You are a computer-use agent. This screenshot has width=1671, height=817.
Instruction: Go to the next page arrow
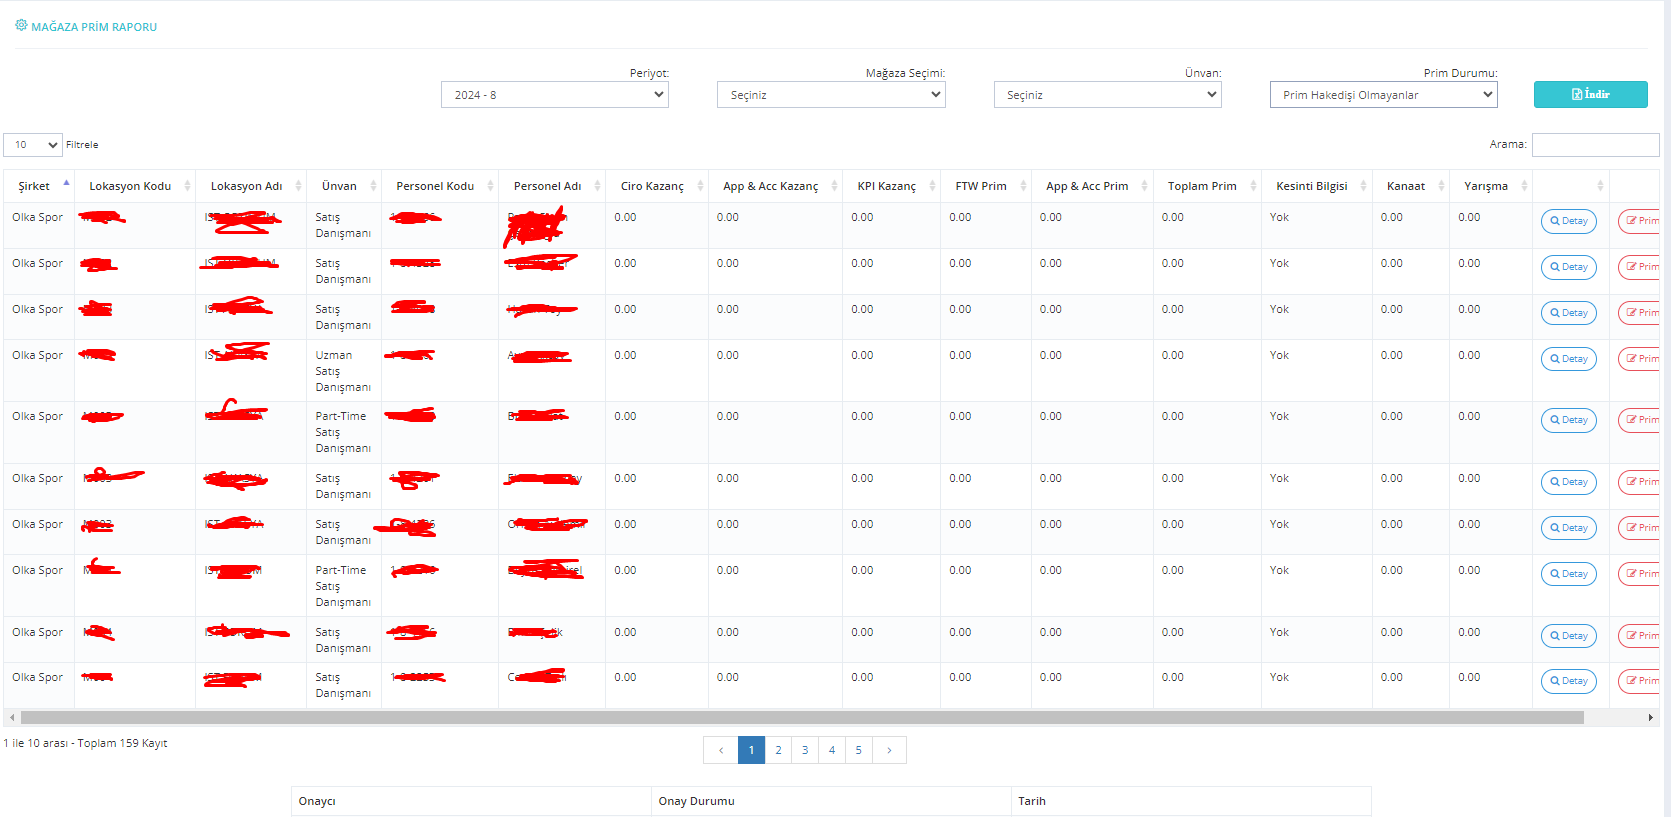(889, 750)
